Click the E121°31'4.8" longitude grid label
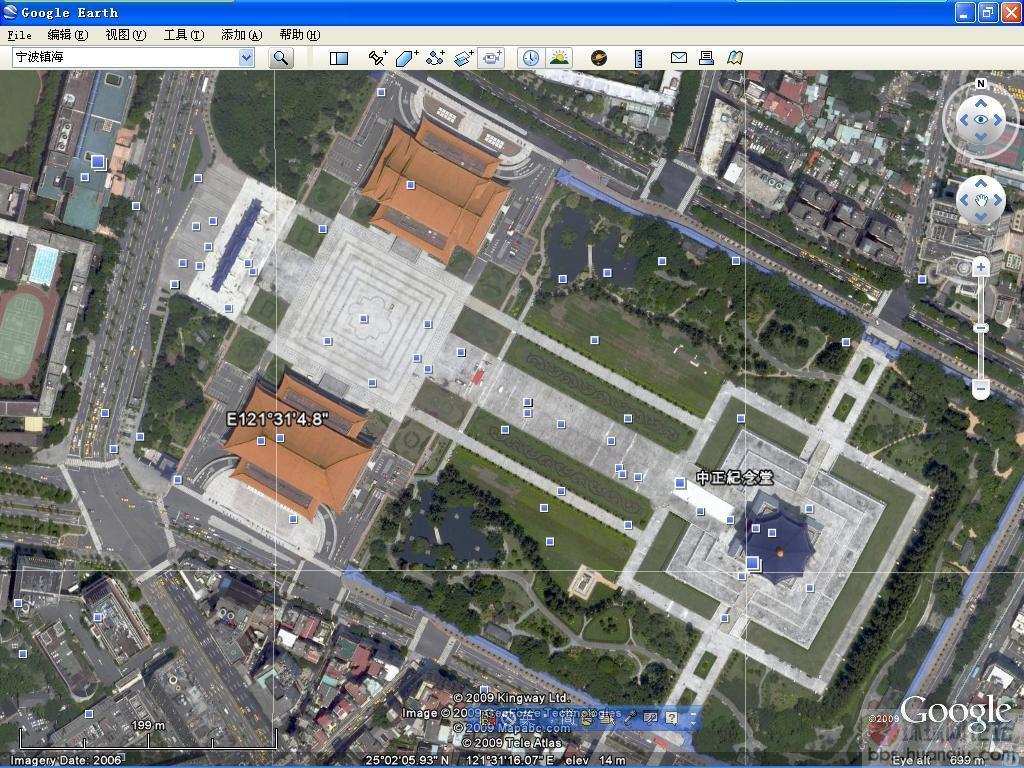Screen dimensions: 1024x768 click(x=278, y=419)
